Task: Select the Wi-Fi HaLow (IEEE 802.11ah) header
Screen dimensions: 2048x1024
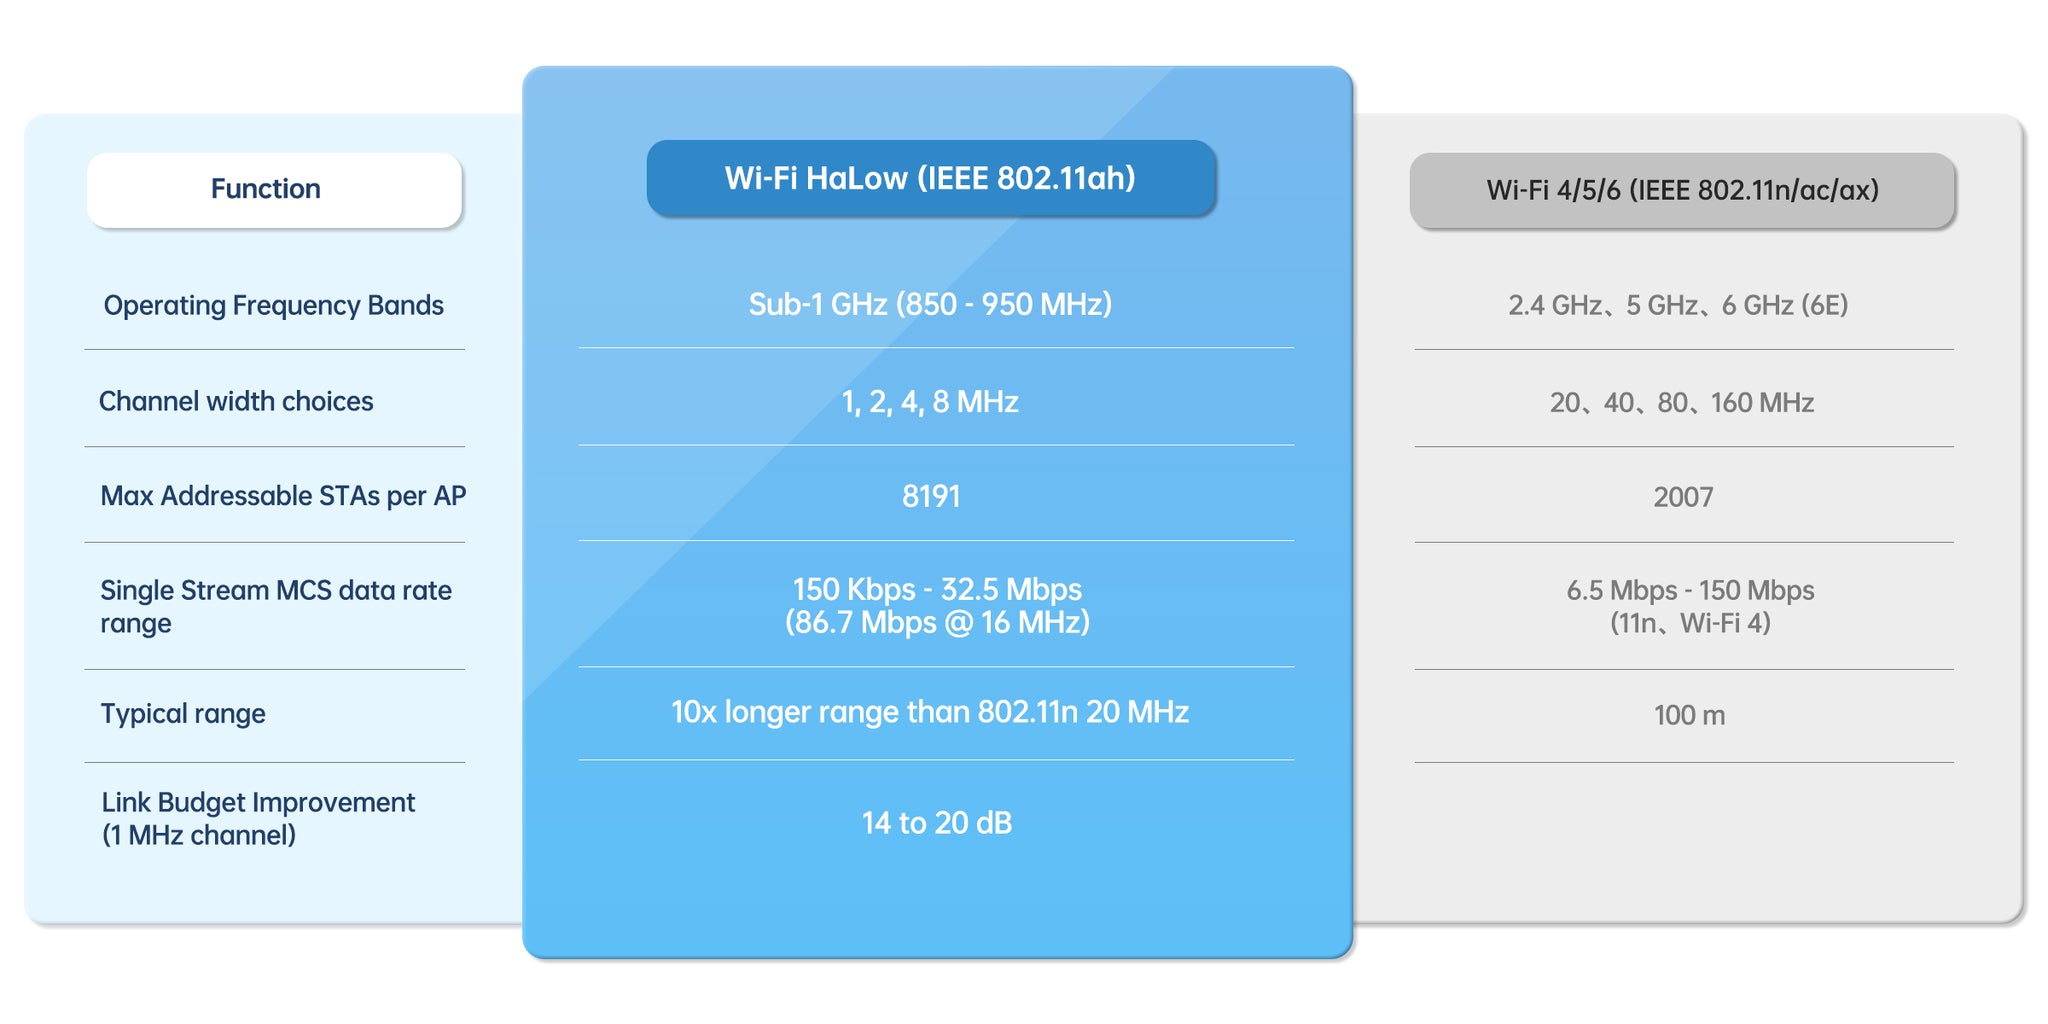Action: click(x=930, y=178)
